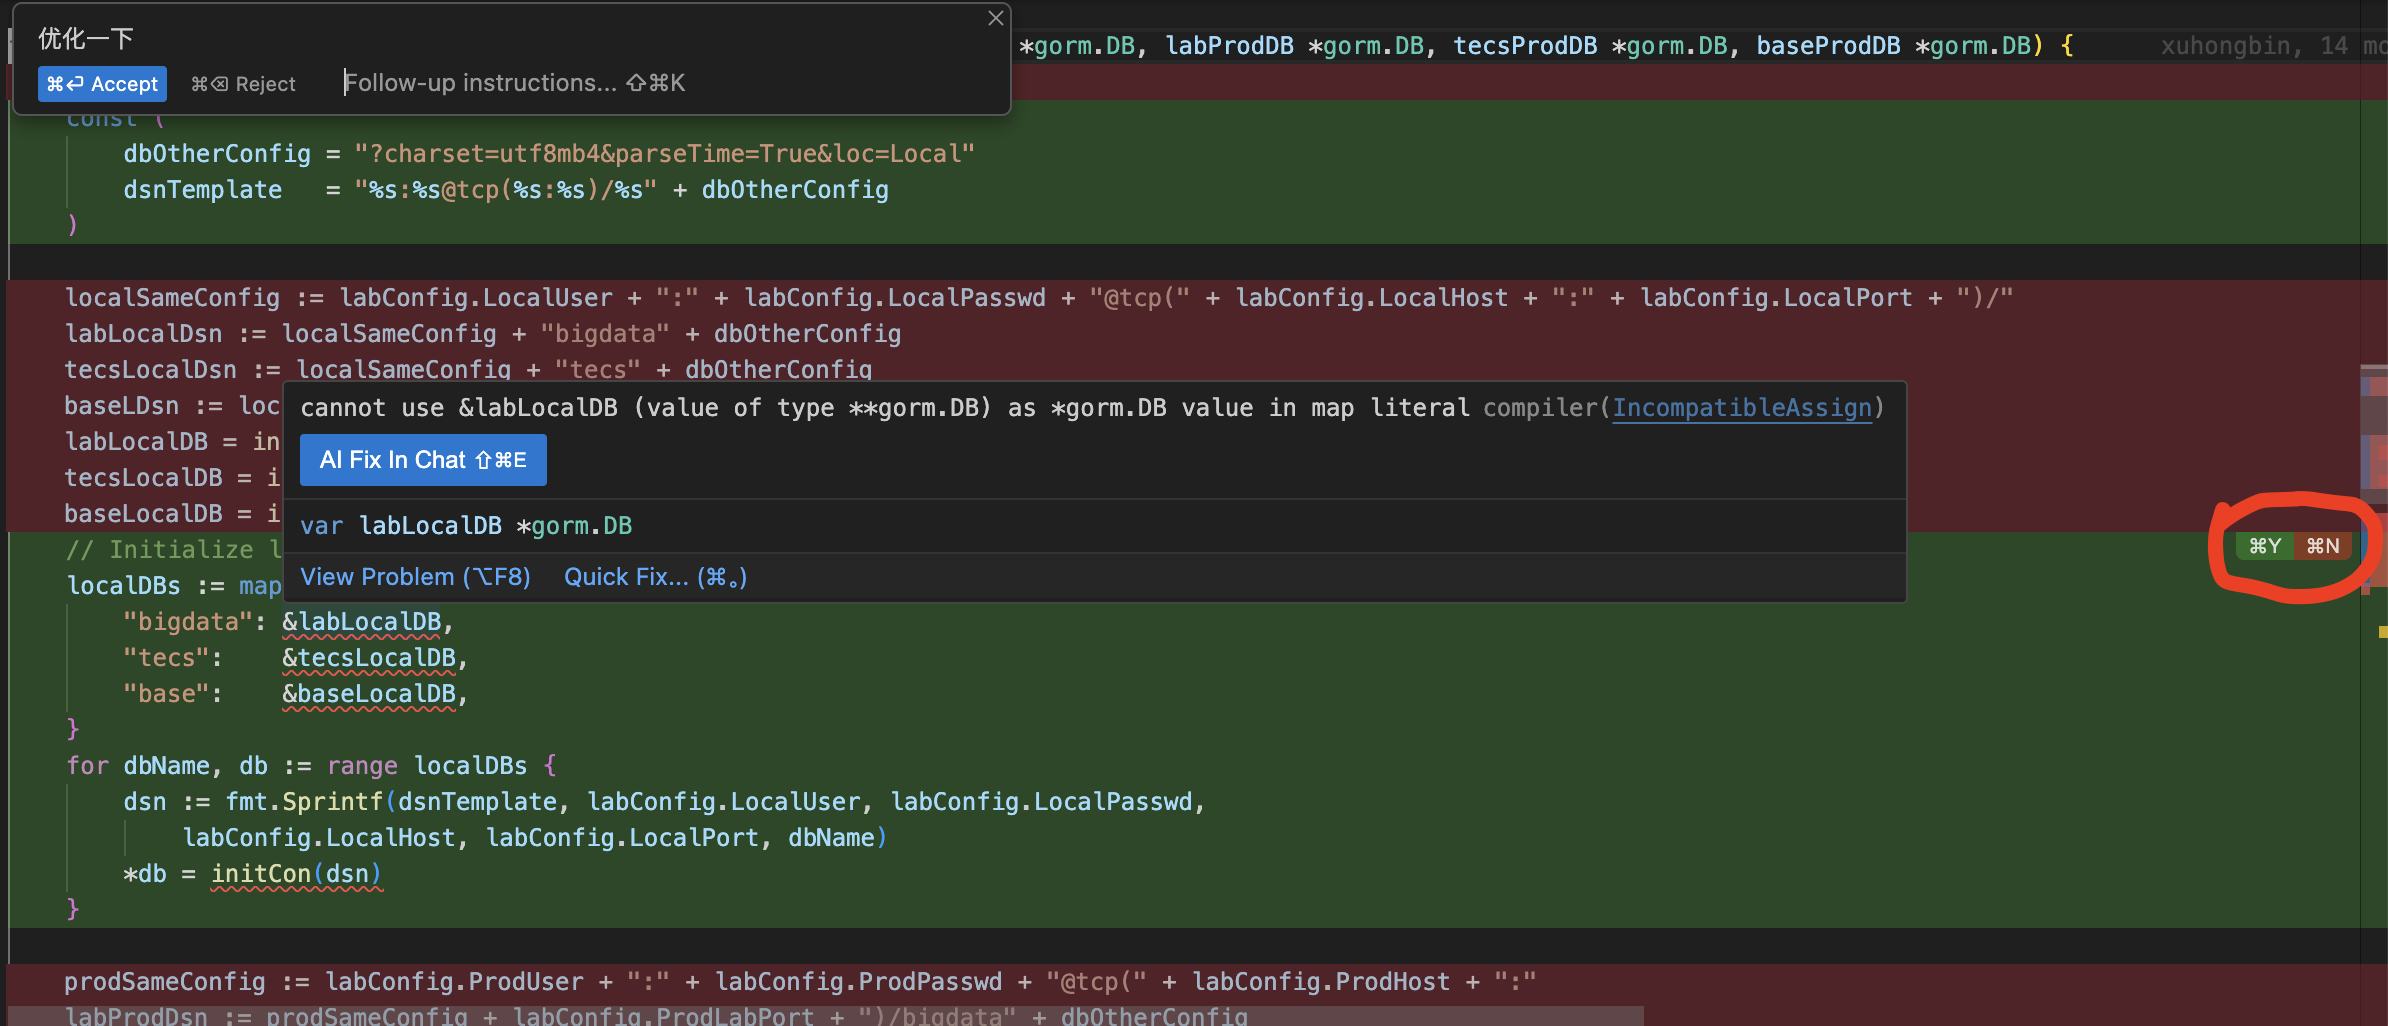Viewport: 2388px width, 1026px height.
Task: Open the IncompatibleAssign compiler link
Action: pos(1742,408)
